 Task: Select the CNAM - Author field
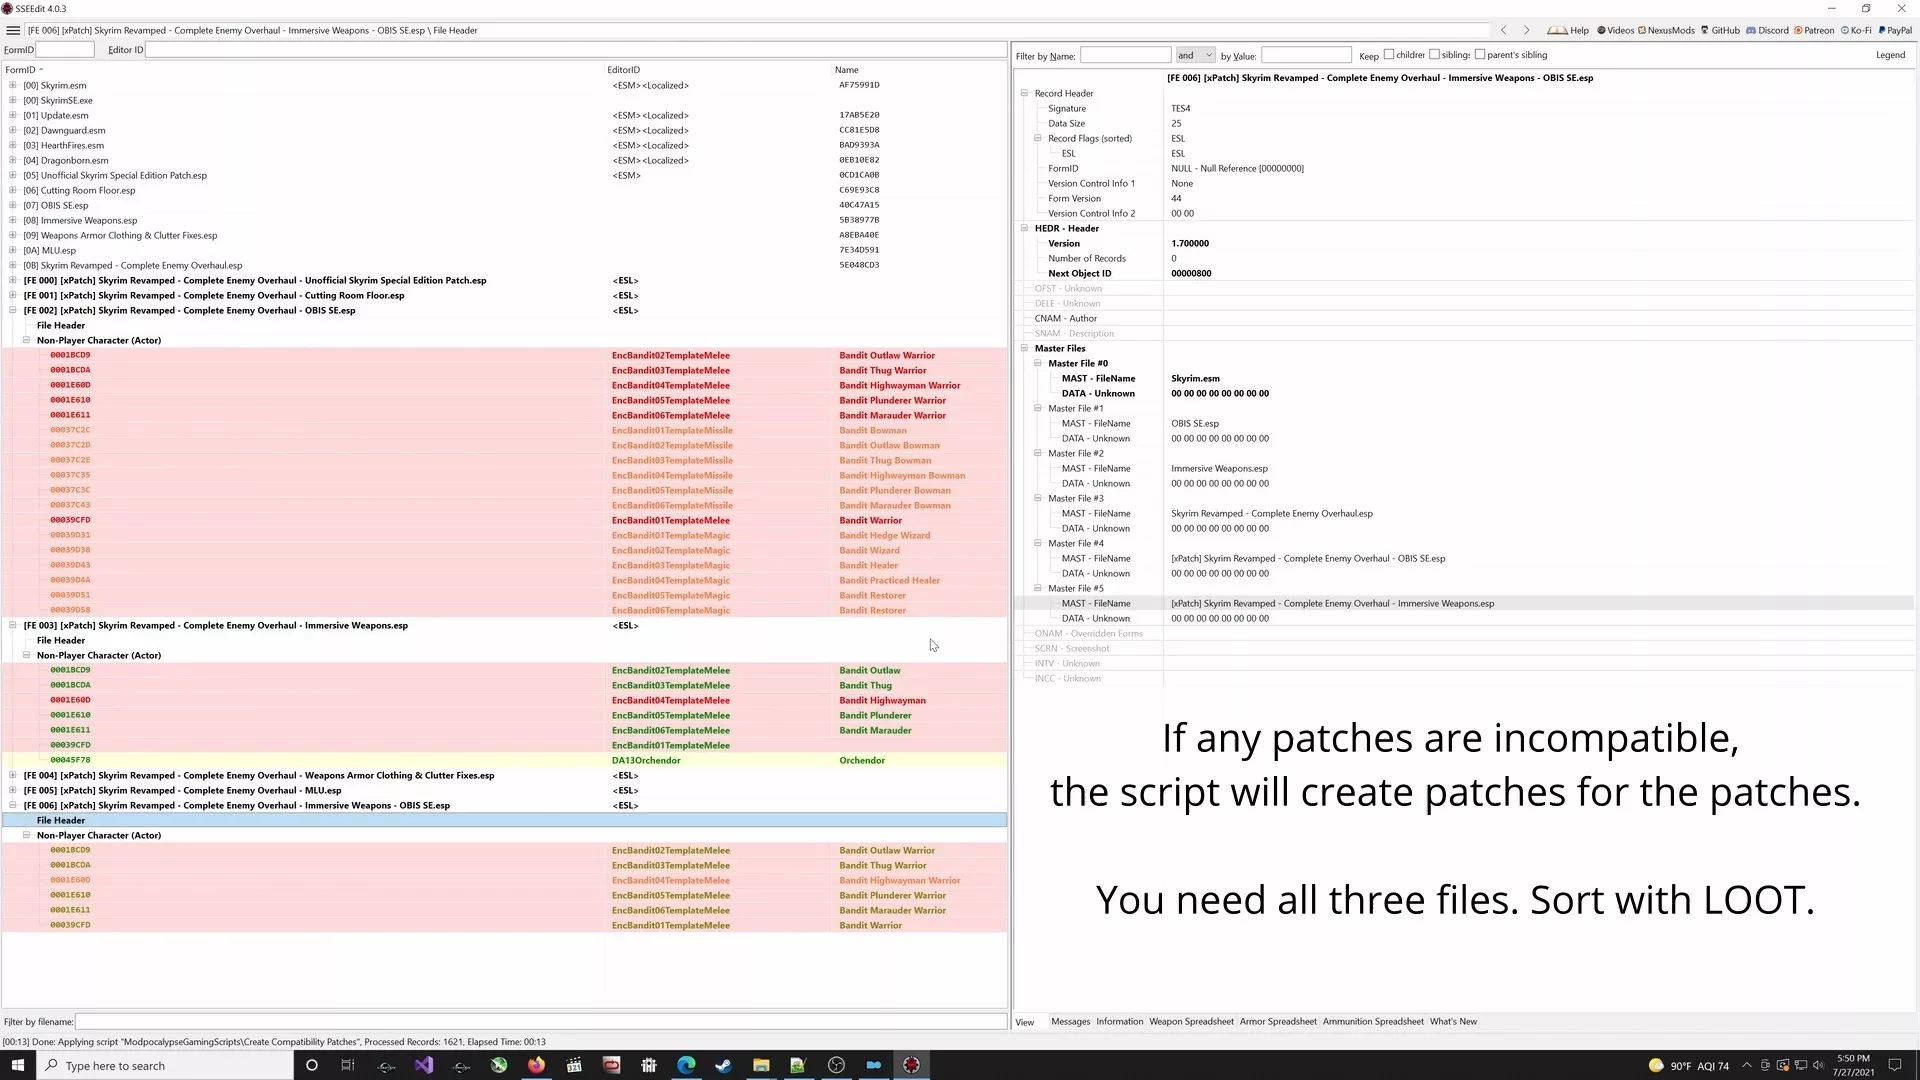click(1066, 318)
